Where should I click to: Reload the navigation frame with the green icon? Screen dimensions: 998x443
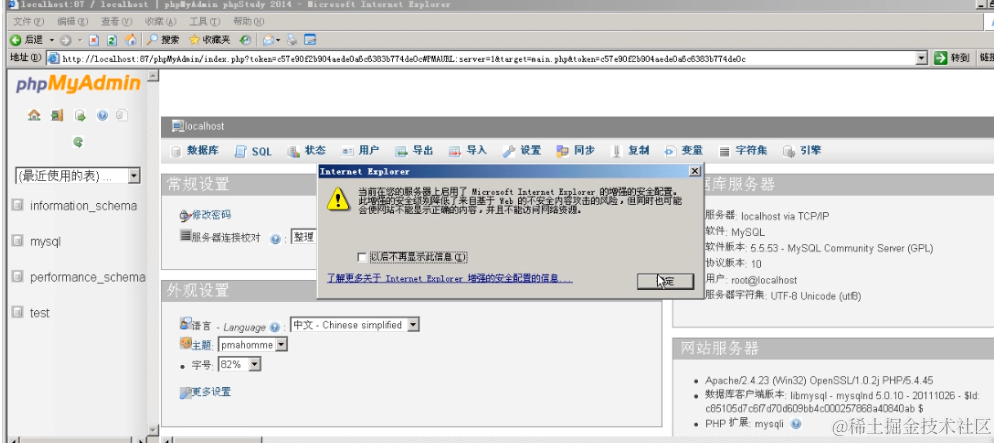click(78, 142)
